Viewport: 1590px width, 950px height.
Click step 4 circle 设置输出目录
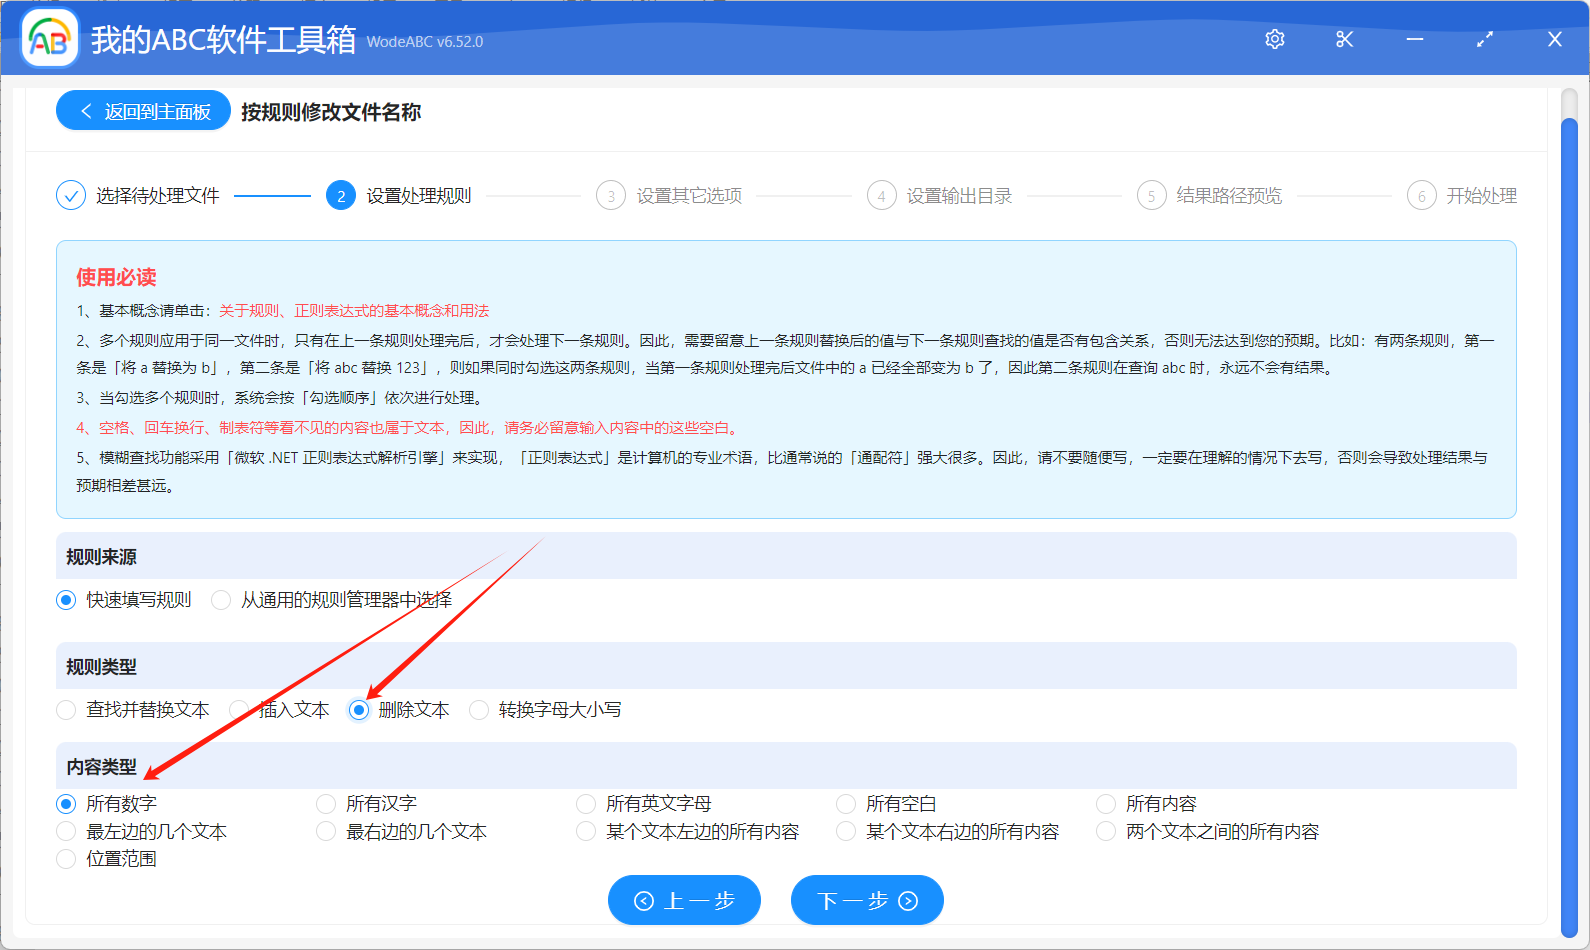click(x=880, y=196)
